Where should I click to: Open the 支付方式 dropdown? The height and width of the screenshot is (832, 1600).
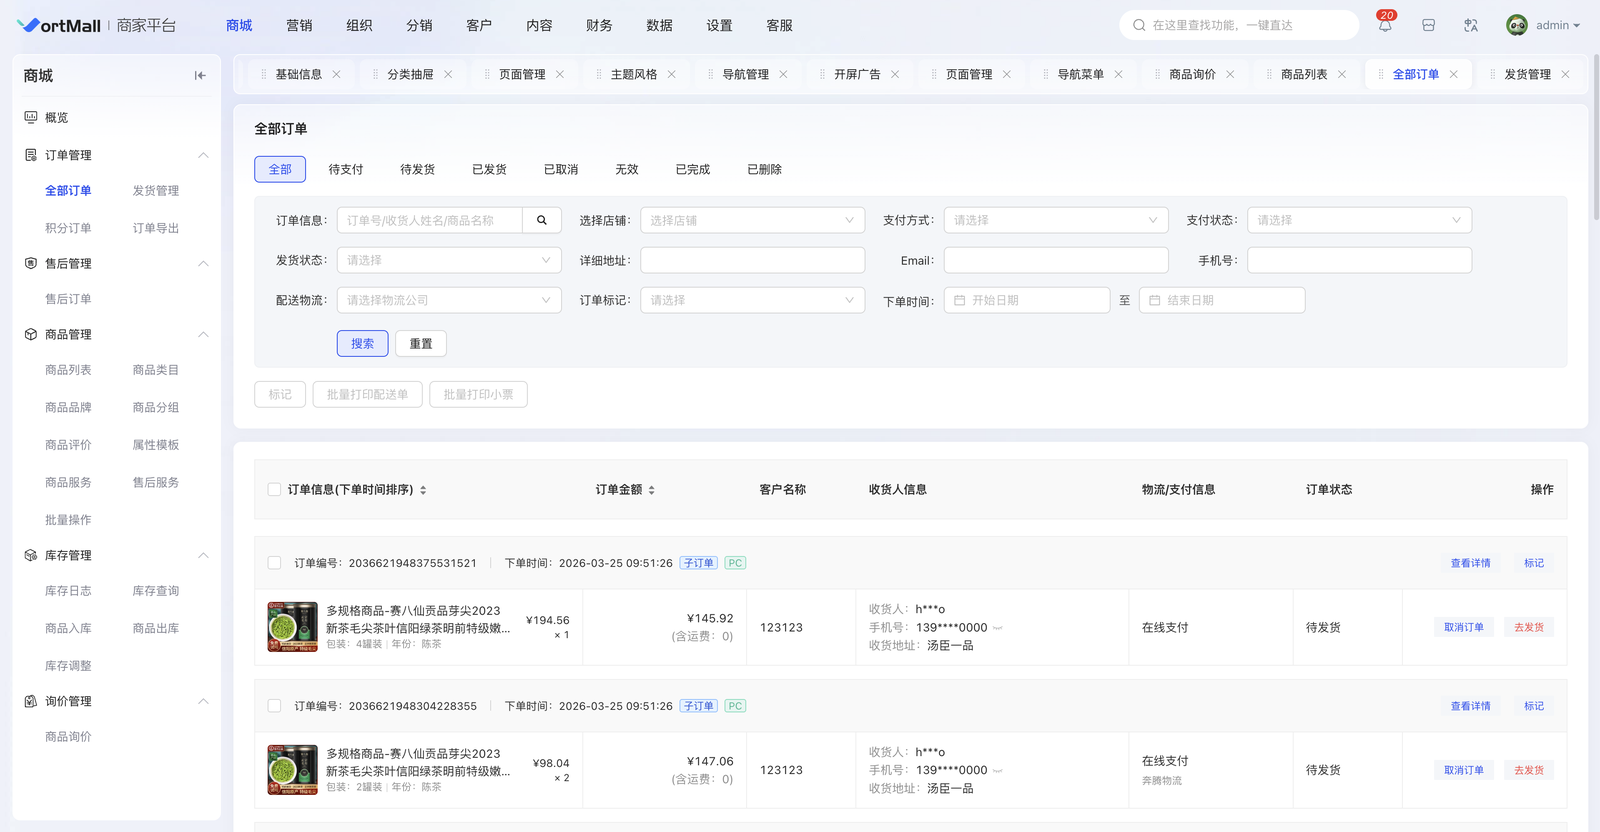click(x=1055, y=220)
